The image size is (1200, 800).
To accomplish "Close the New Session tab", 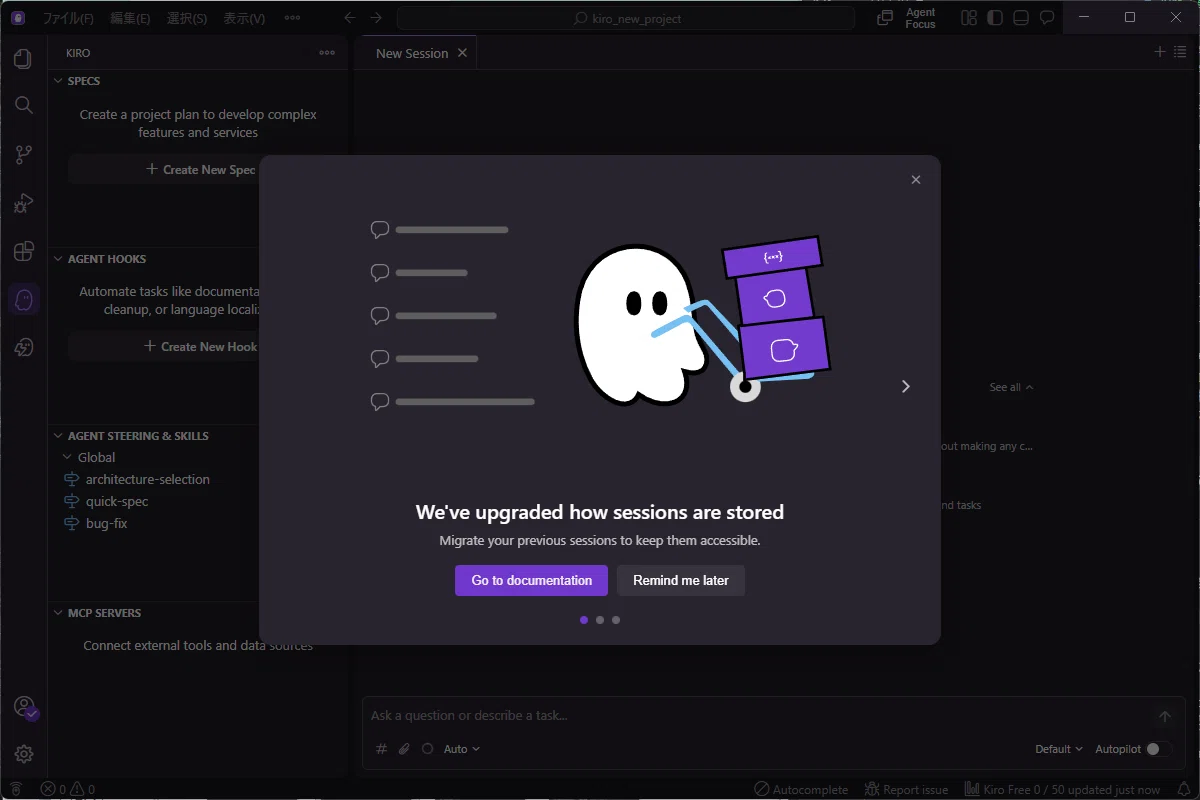I will pyautogui.click(x=462, y=53).
